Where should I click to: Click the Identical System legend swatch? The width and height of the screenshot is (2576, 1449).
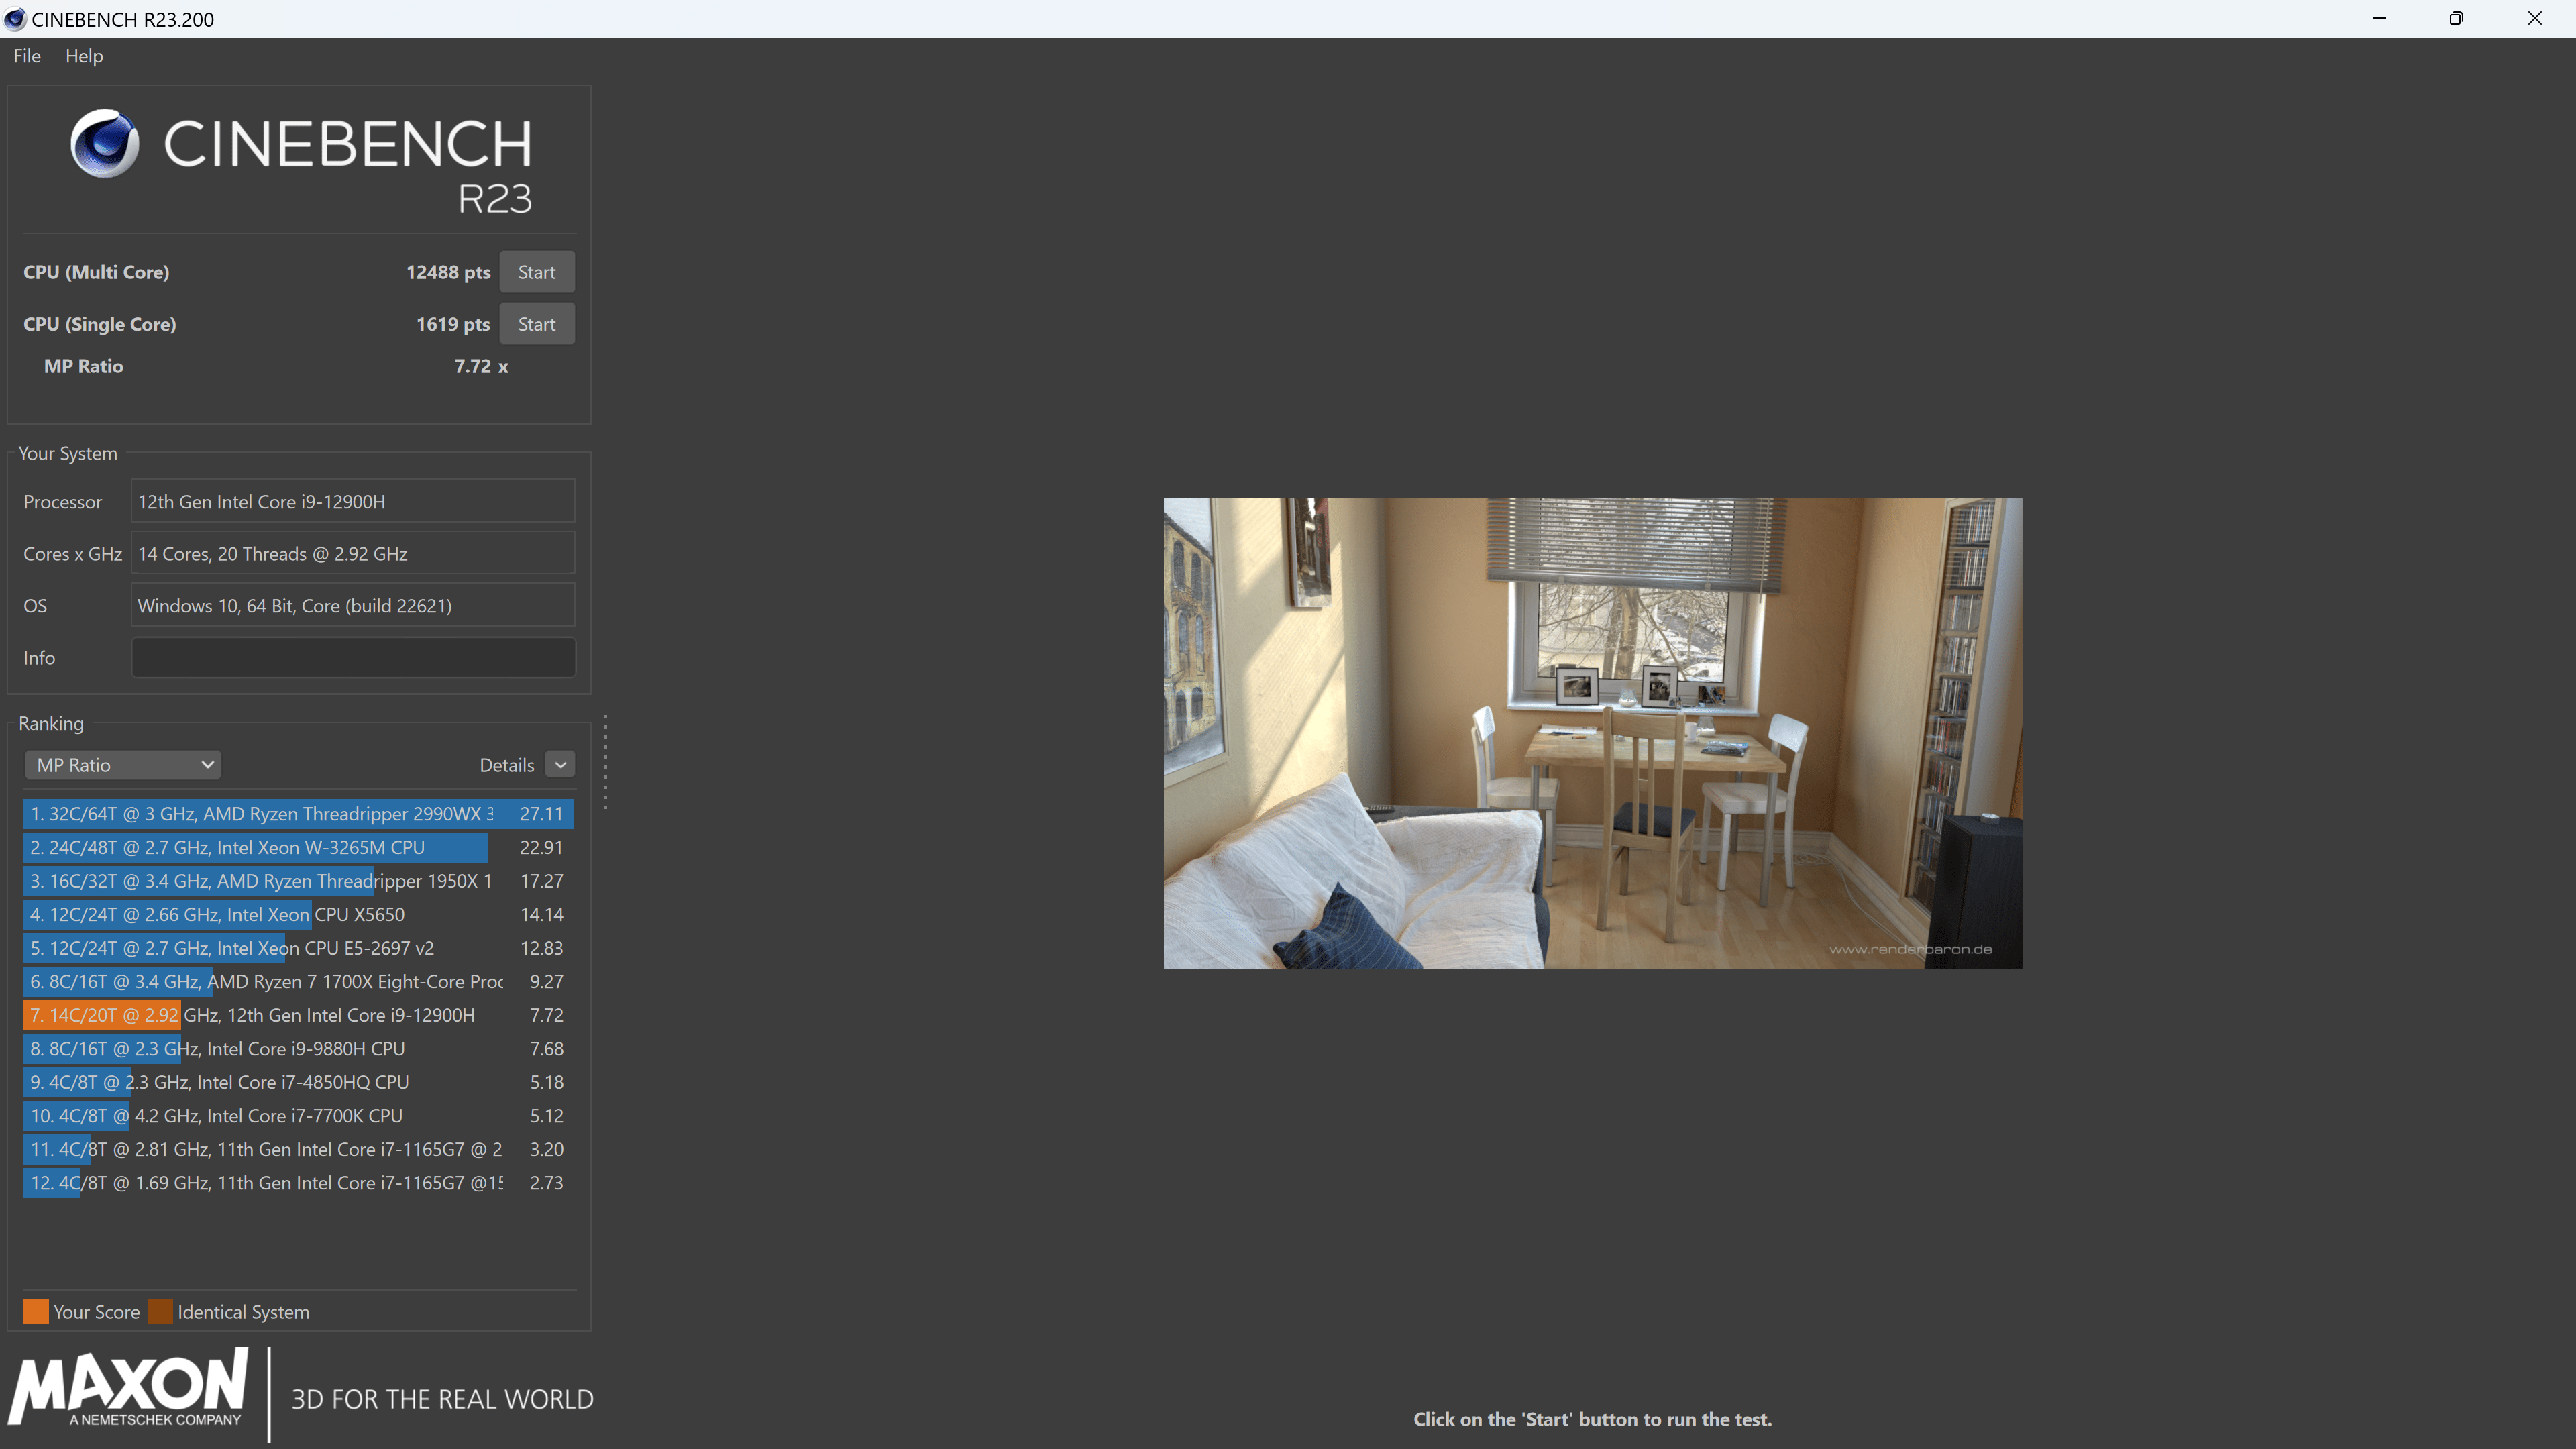point(160,1311)
